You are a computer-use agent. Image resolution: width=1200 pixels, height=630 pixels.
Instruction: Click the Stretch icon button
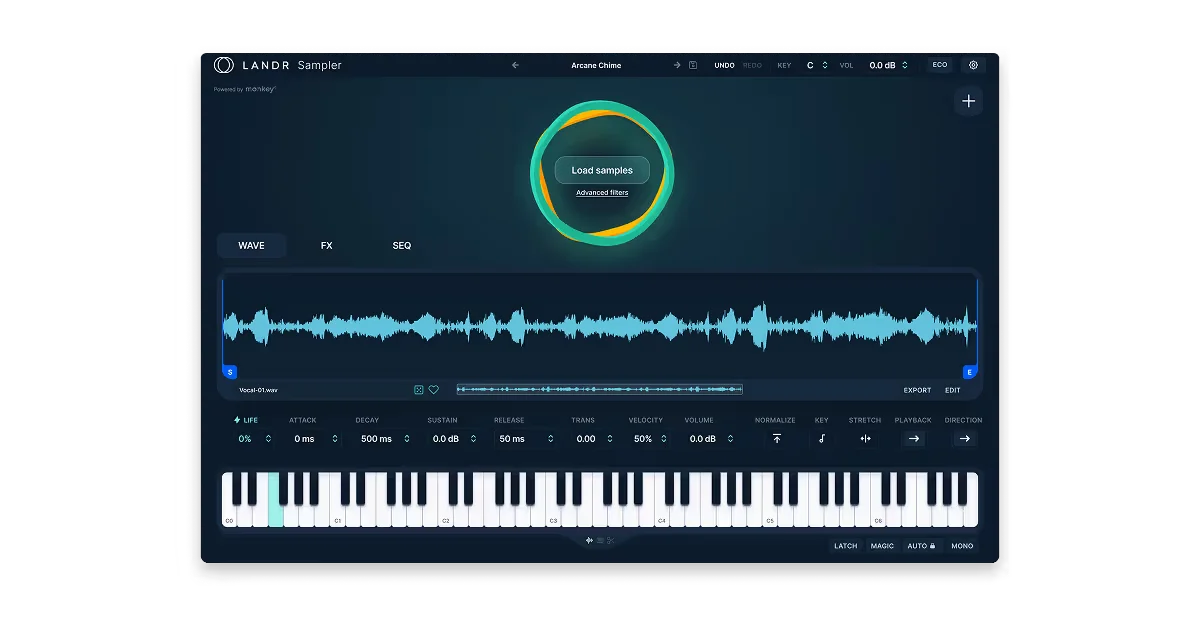click(x=866, y=438)
